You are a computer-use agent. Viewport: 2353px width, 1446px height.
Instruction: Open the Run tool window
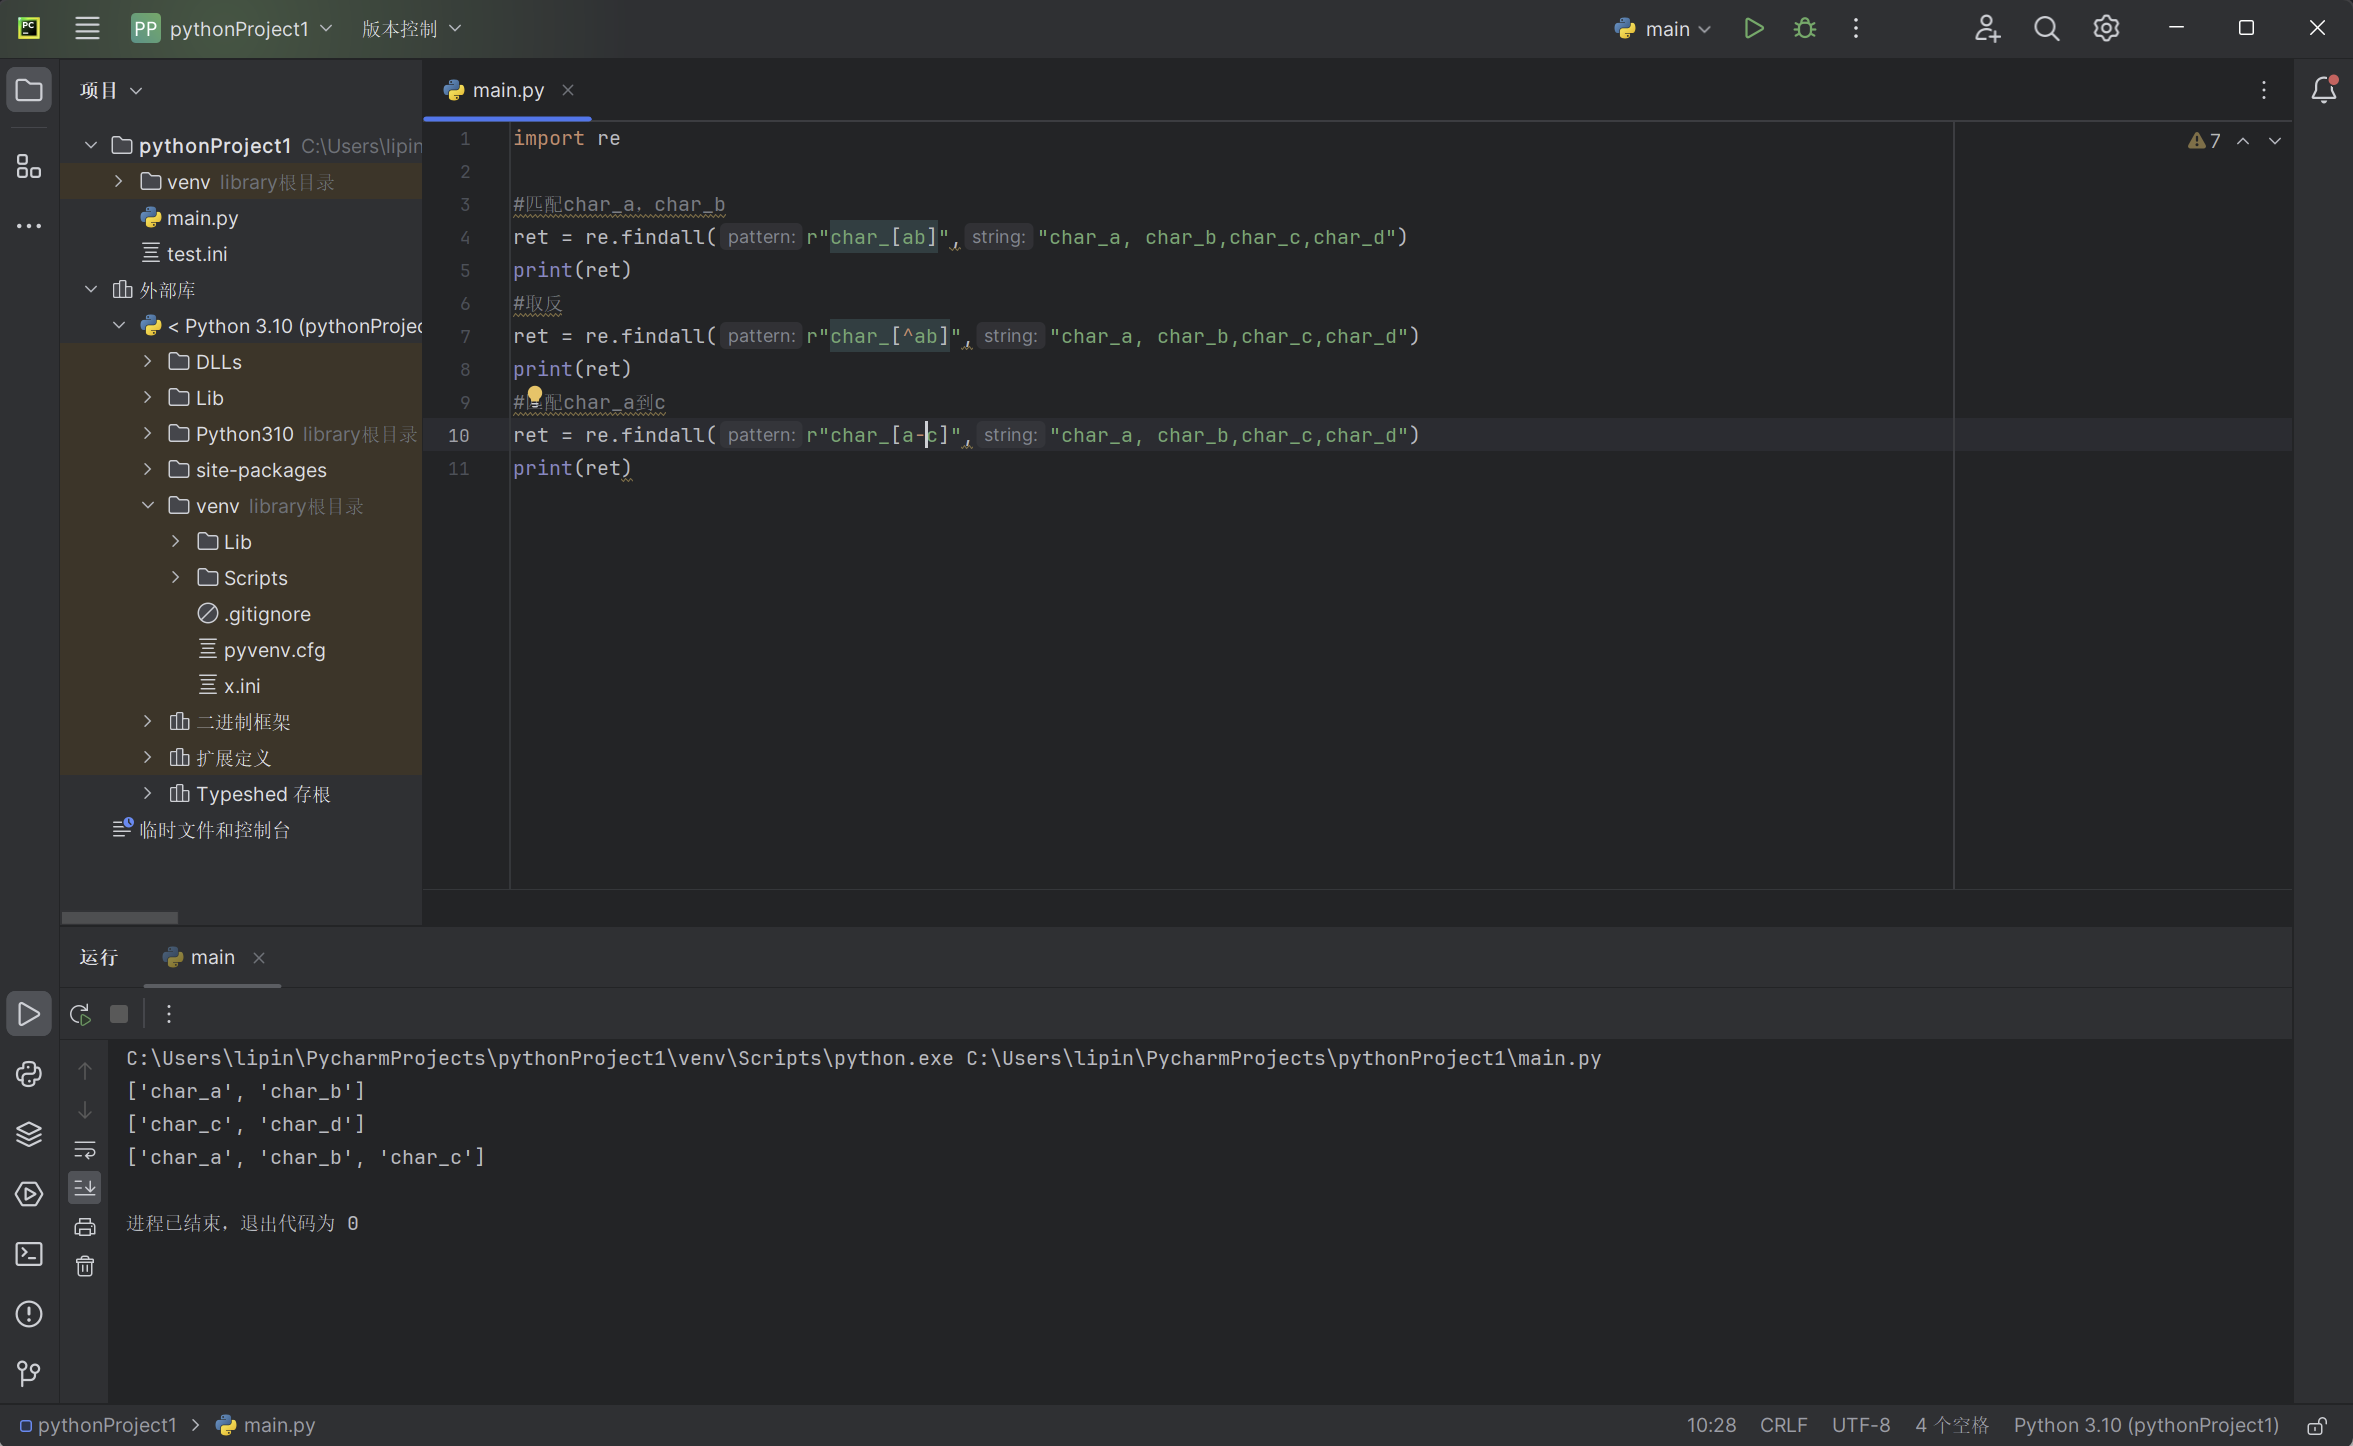pyautogui.click(x=29, y=1014)
